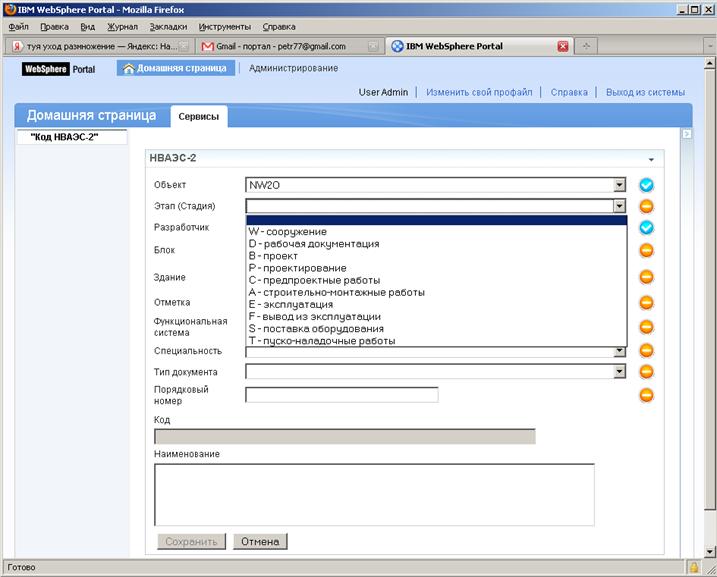Focus the Порядковый номер text field
This screenshot has height=577, width=717.
coord(342,395)
